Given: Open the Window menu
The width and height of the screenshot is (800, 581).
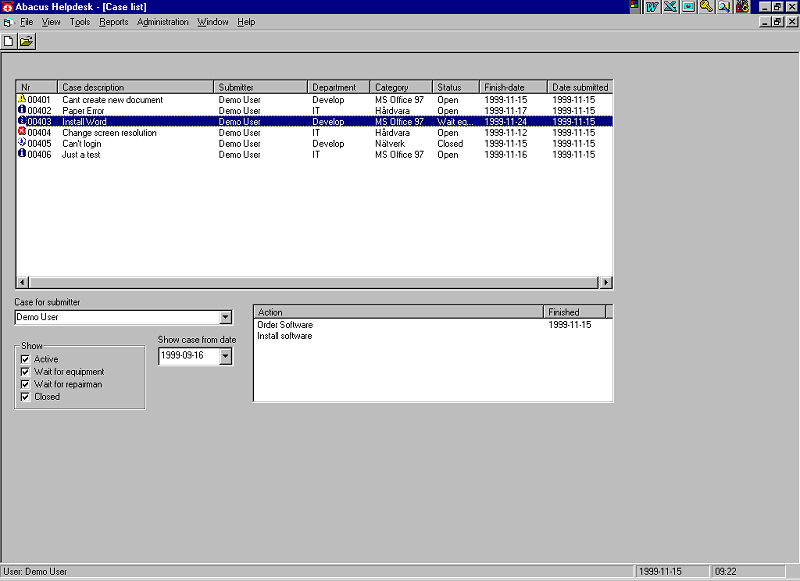Looking at the screenshot, I should coord(213,22).
